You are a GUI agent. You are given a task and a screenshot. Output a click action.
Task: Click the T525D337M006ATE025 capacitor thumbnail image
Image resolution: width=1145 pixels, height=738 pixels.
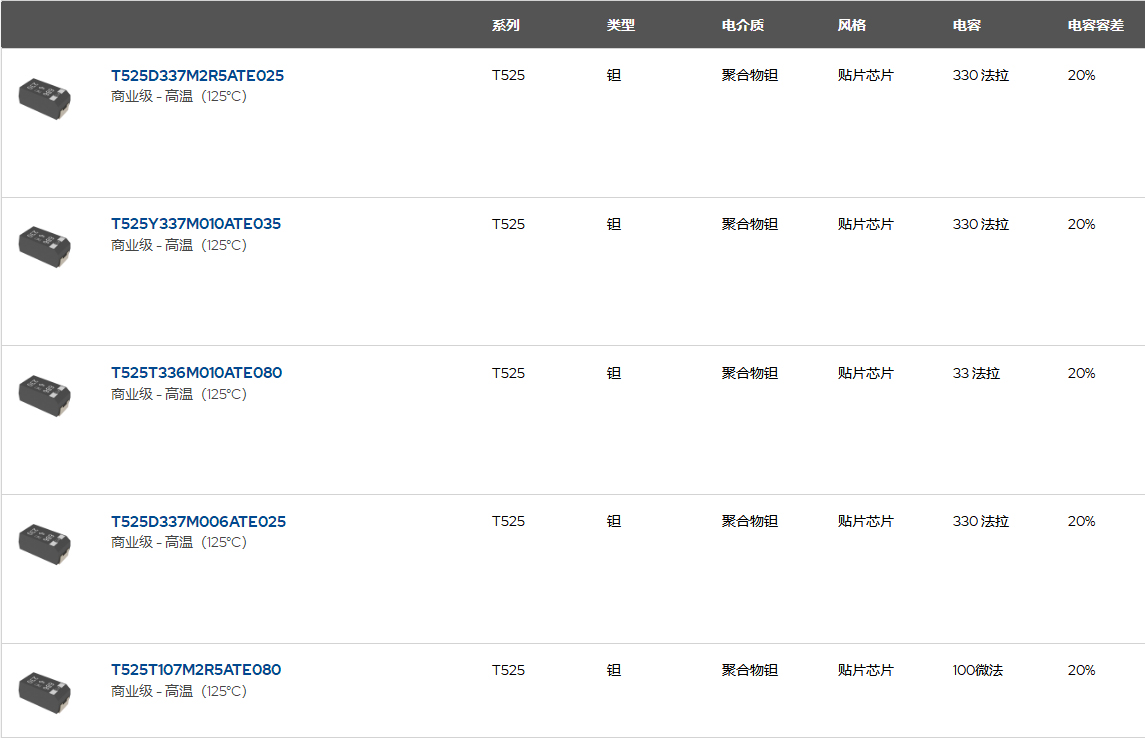pos(45,542)
